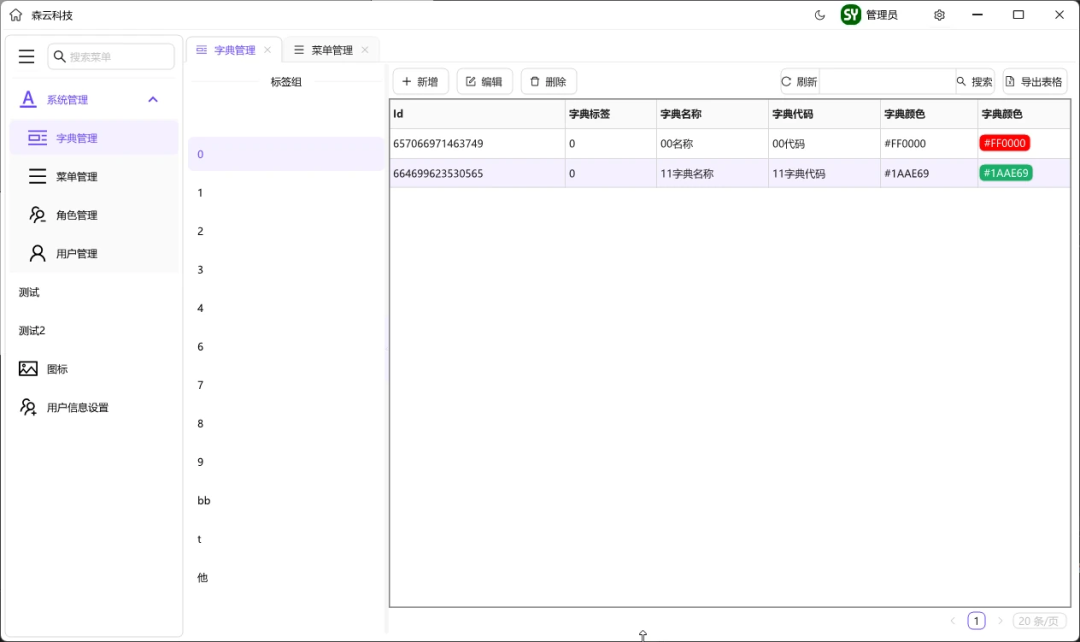Select label group 8
1080x642 pixels.
pyautogui.click(x=286, y=423)
